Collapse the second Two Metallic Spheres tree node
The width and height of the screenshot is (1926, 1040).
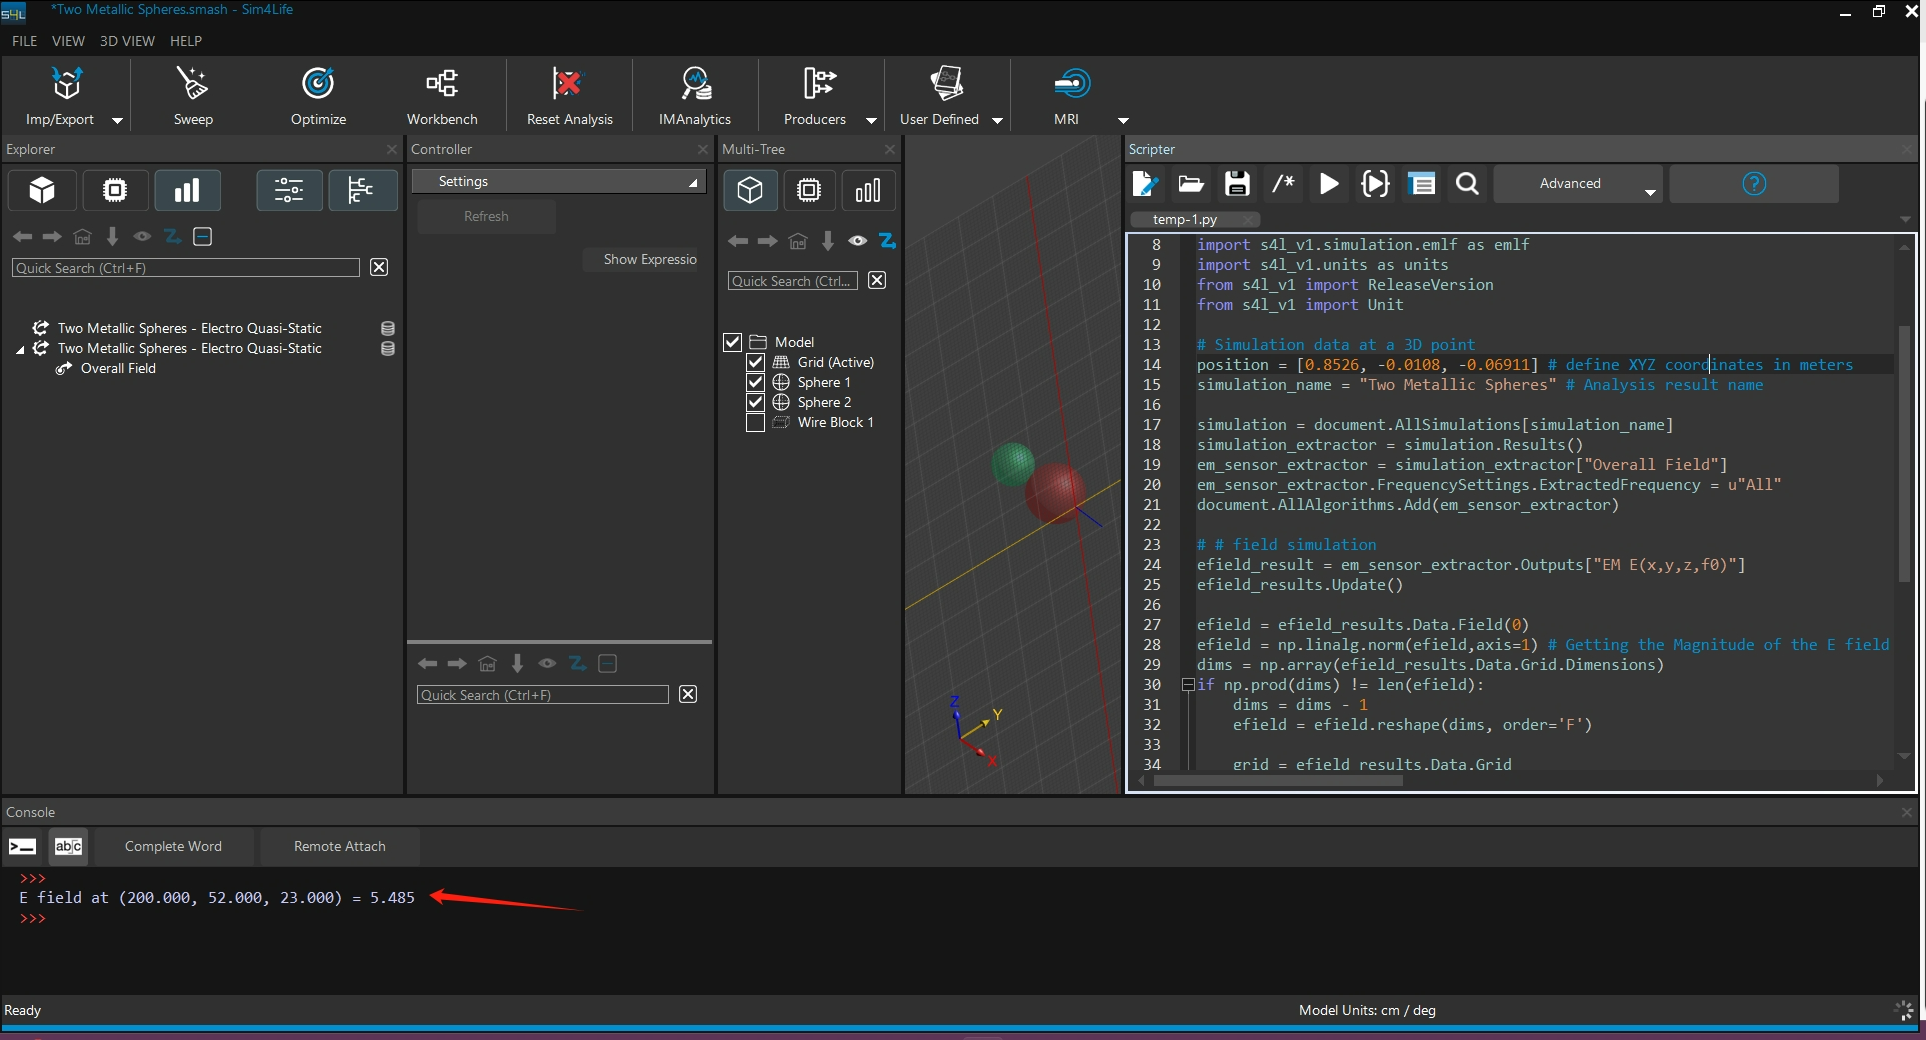pyautogui.click(x=20, y=349)
